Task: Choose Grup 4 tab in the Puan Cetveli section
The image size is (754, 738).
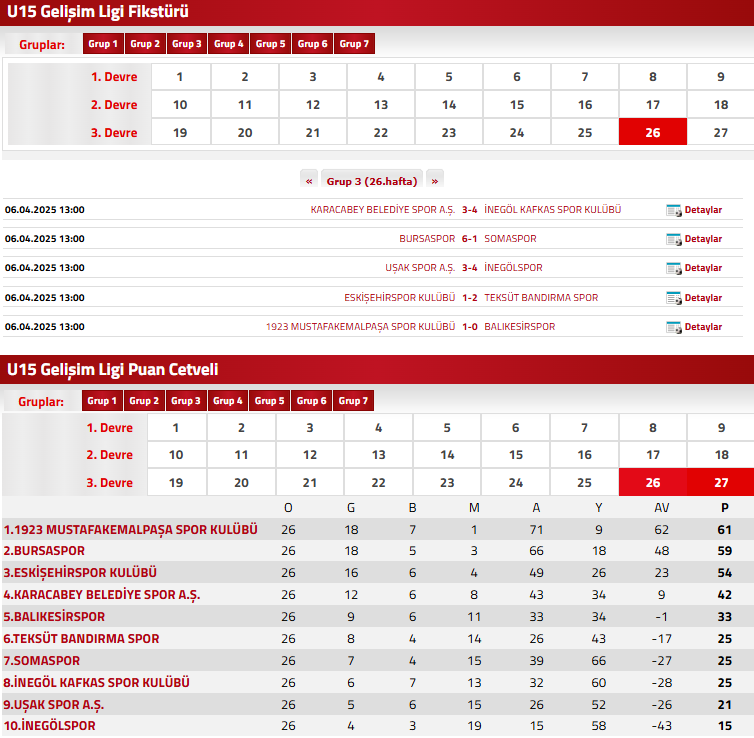Action: pyautogui.click(x=227, y=401)
